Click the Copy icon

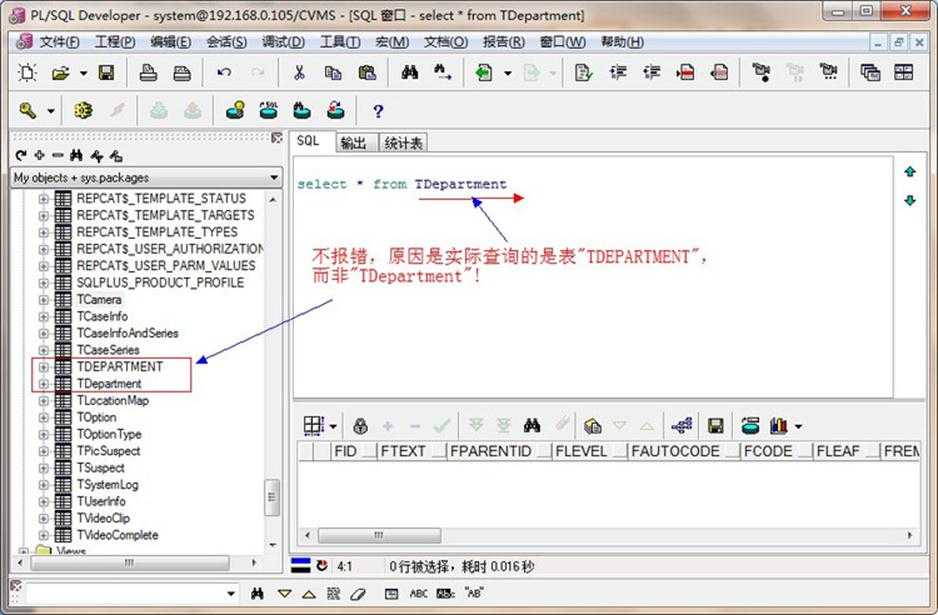[333, 73]
